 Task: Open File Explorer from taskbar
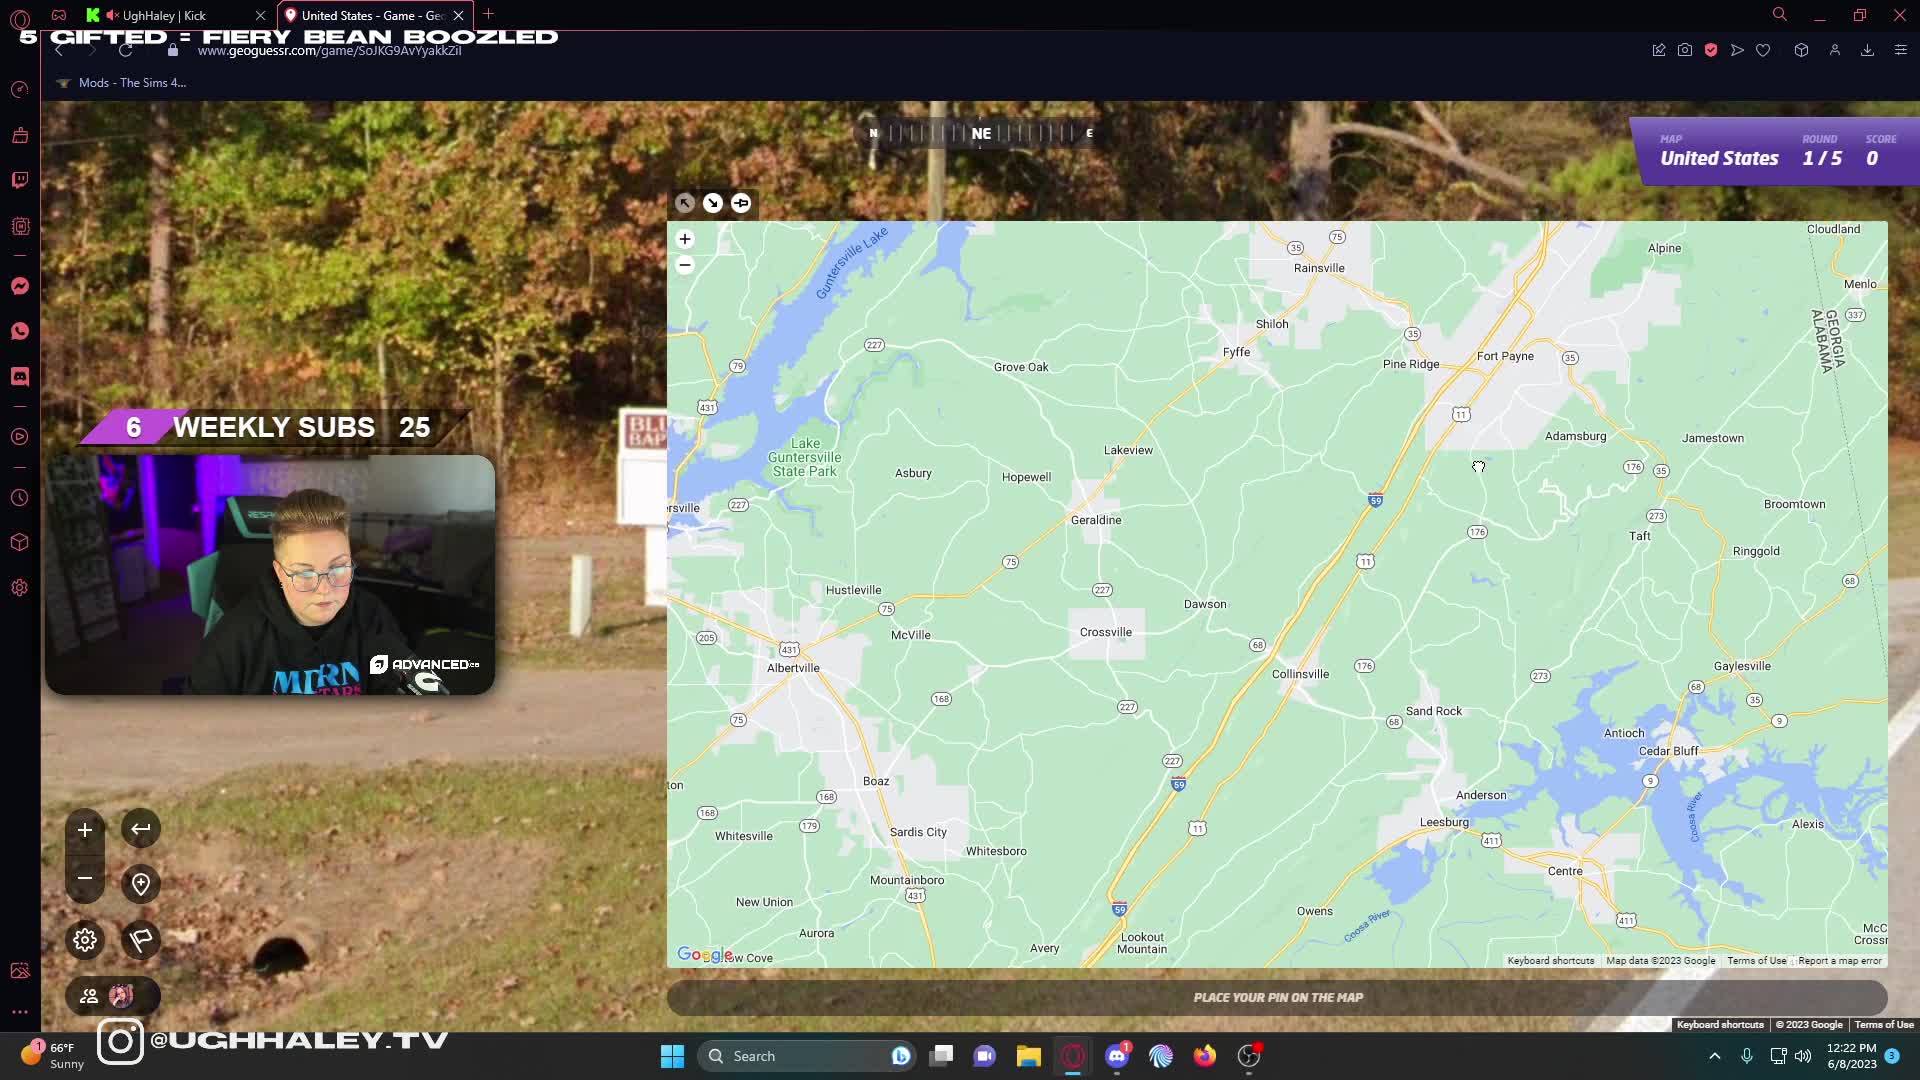[x=1028, y=1056]
